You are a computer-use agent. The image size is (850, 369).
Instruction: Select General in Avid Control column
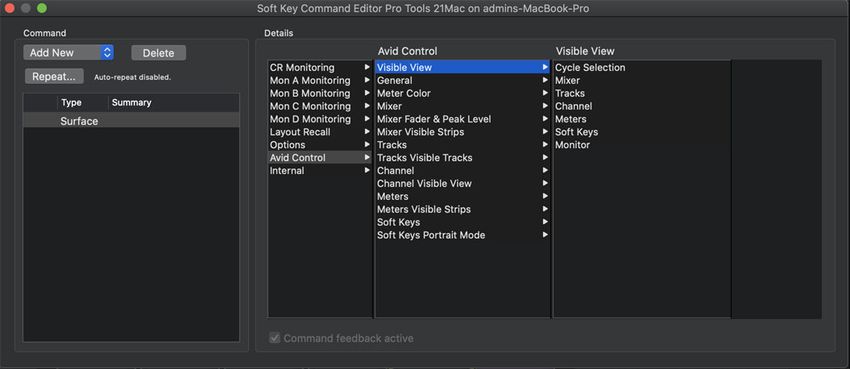462,80
